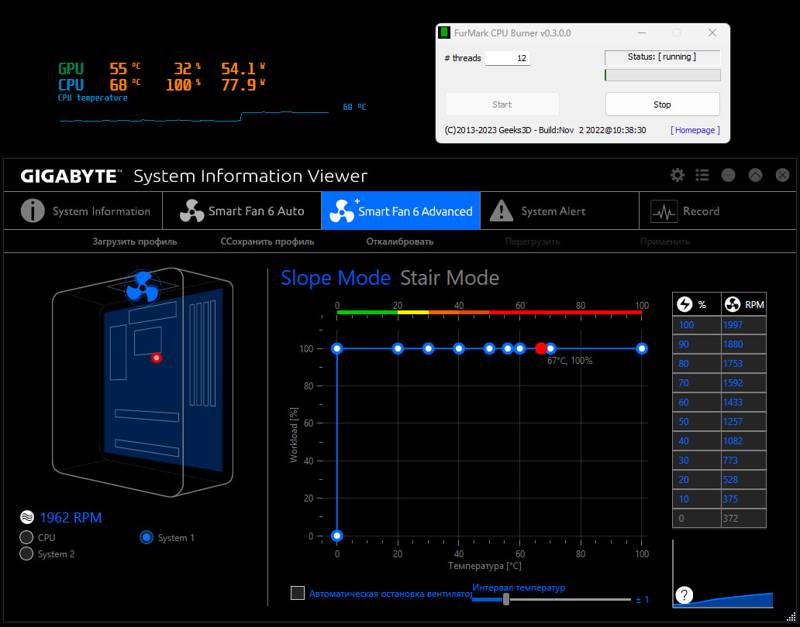The height and width of the screenshot is (627, 800).
Task: Click the red sensor dot on the motherboard
Action: coord(157,358)
